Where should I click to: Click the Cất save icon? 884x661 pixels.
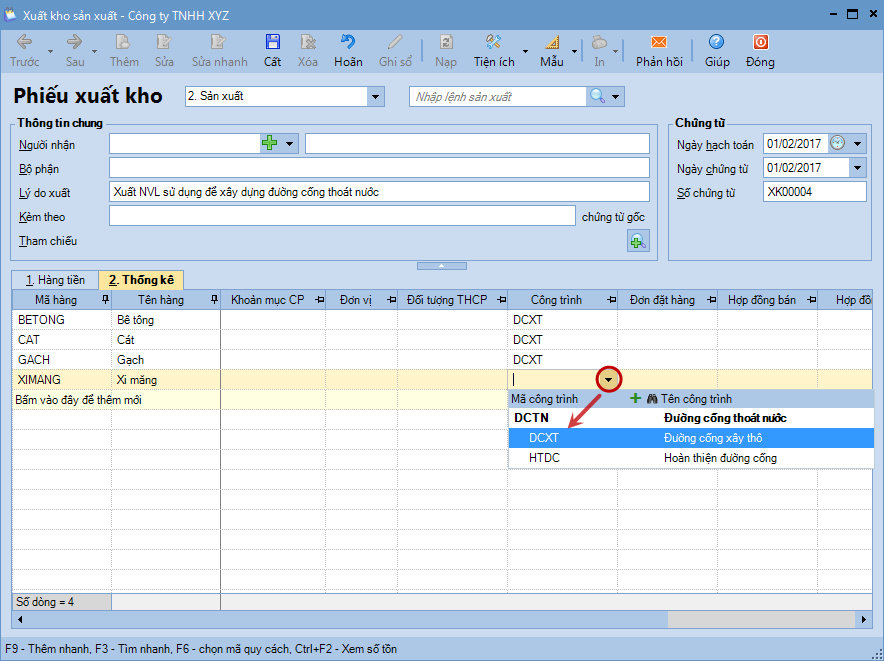tap(272, 43)
